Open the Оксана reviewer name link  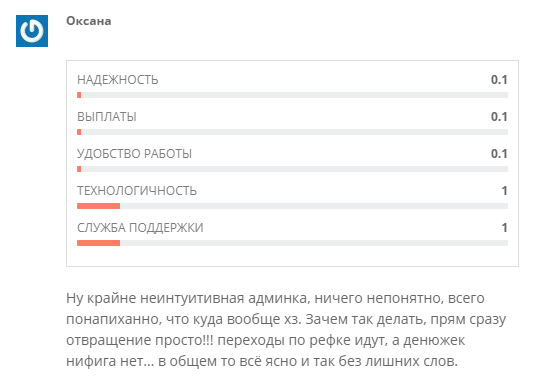coord(89,21)
